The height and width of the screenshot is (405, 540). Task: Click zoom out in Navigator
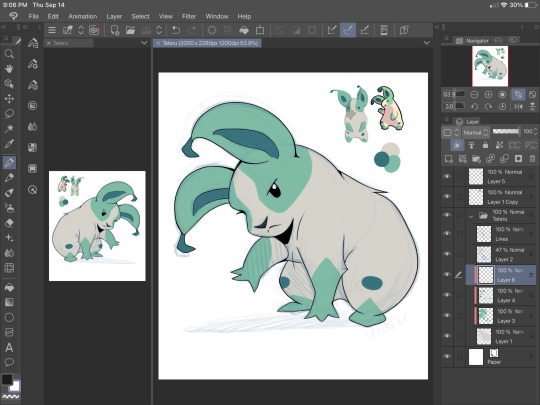pyautogui.click(x=474, y=94)
